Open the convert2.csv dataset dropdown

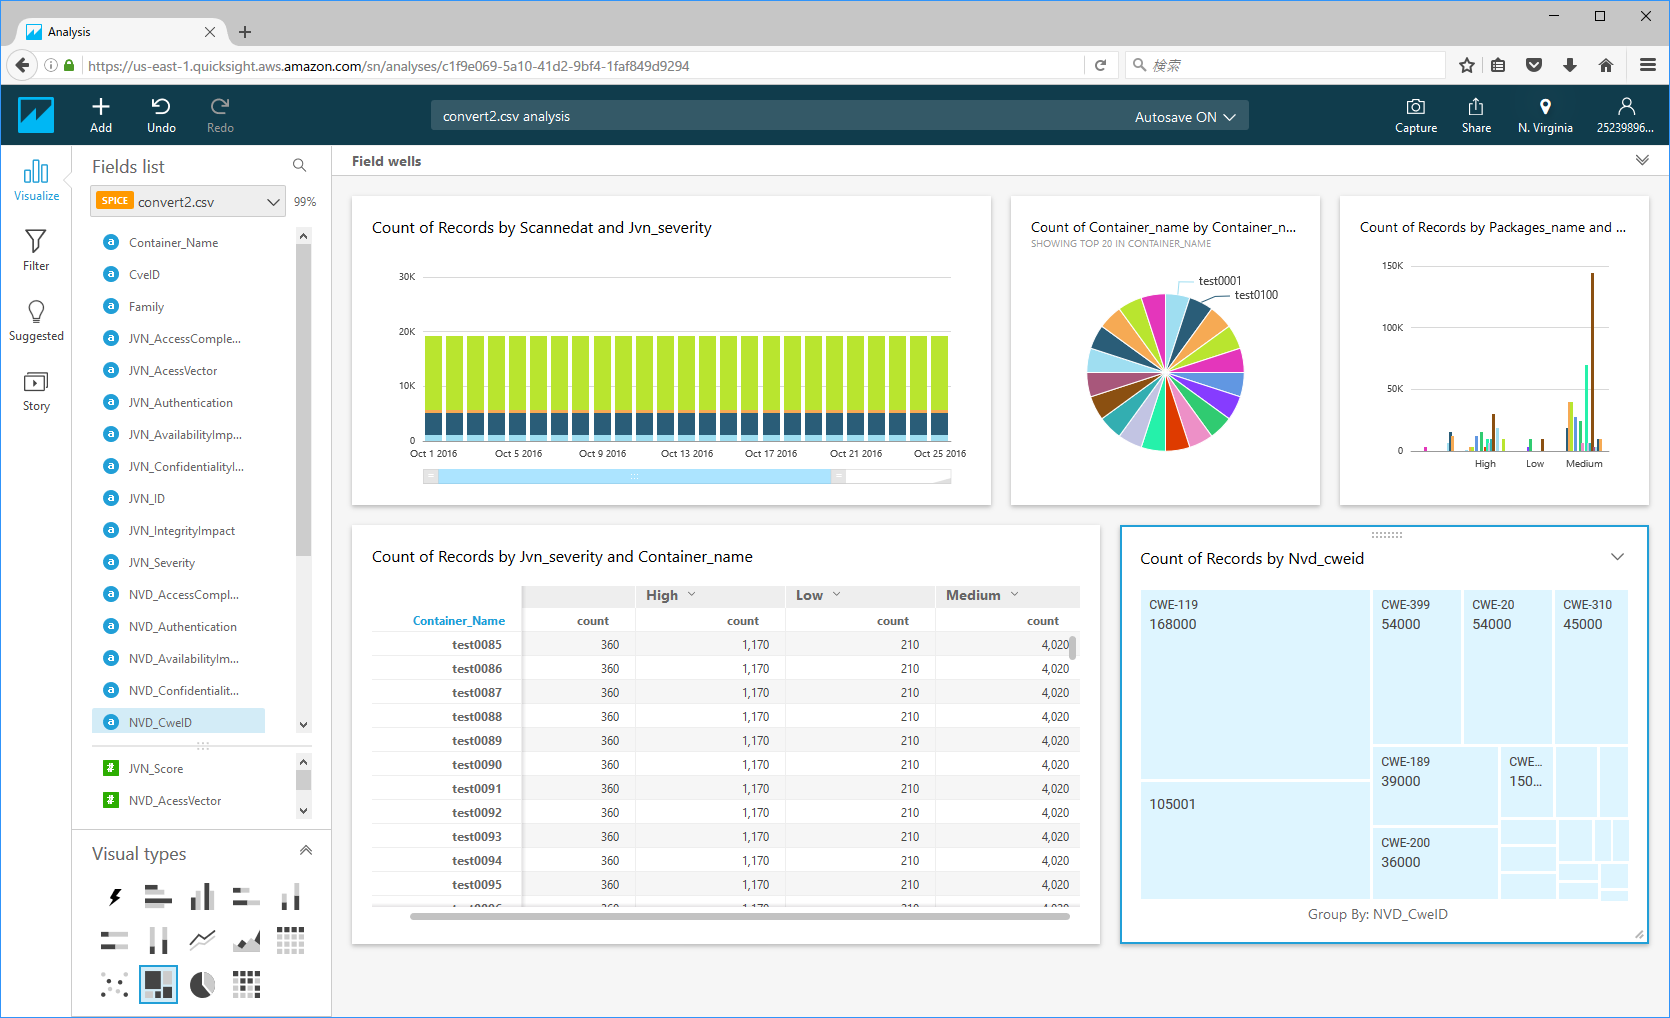(188, 201)
